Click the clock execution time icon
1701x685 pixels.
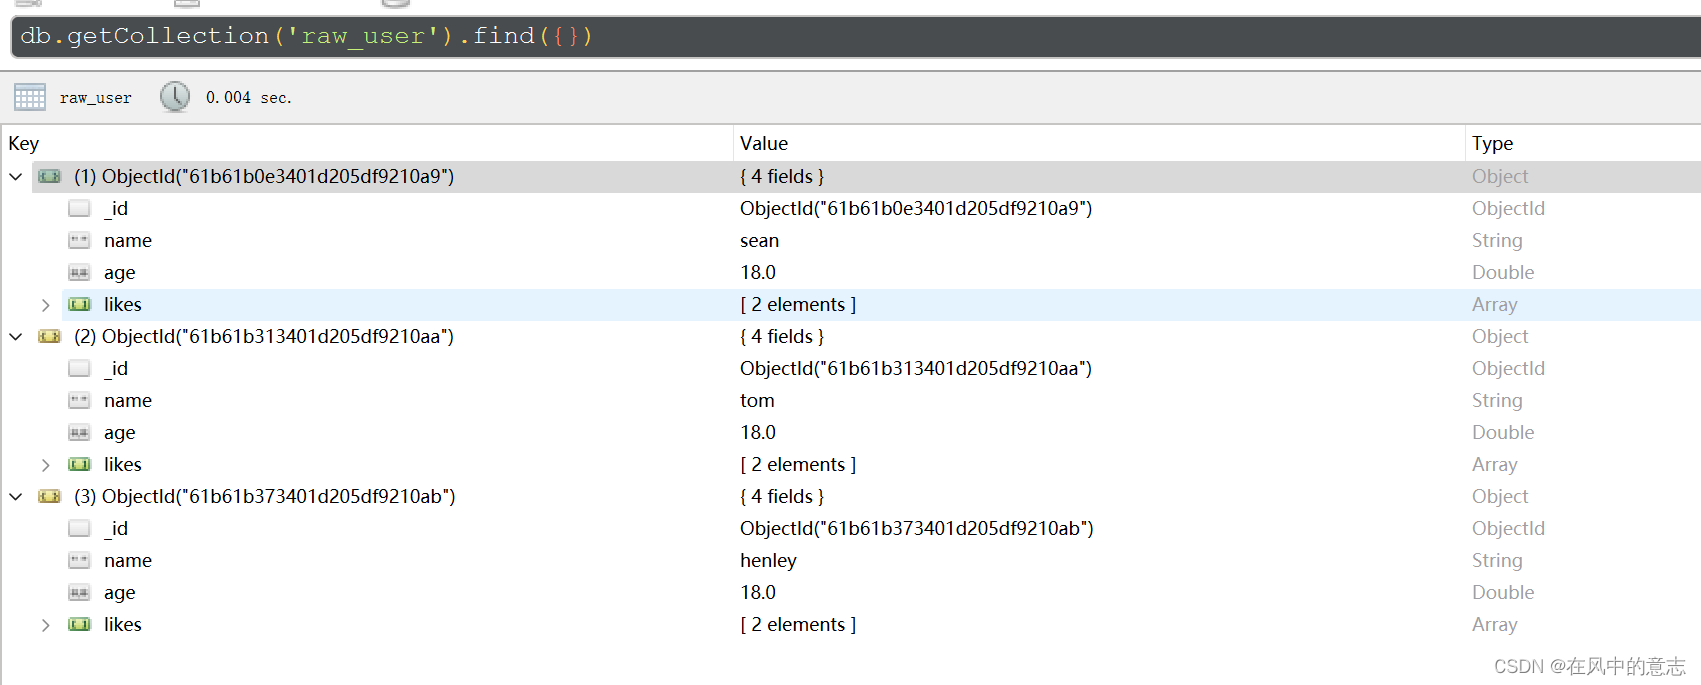(x=175, y=97)
